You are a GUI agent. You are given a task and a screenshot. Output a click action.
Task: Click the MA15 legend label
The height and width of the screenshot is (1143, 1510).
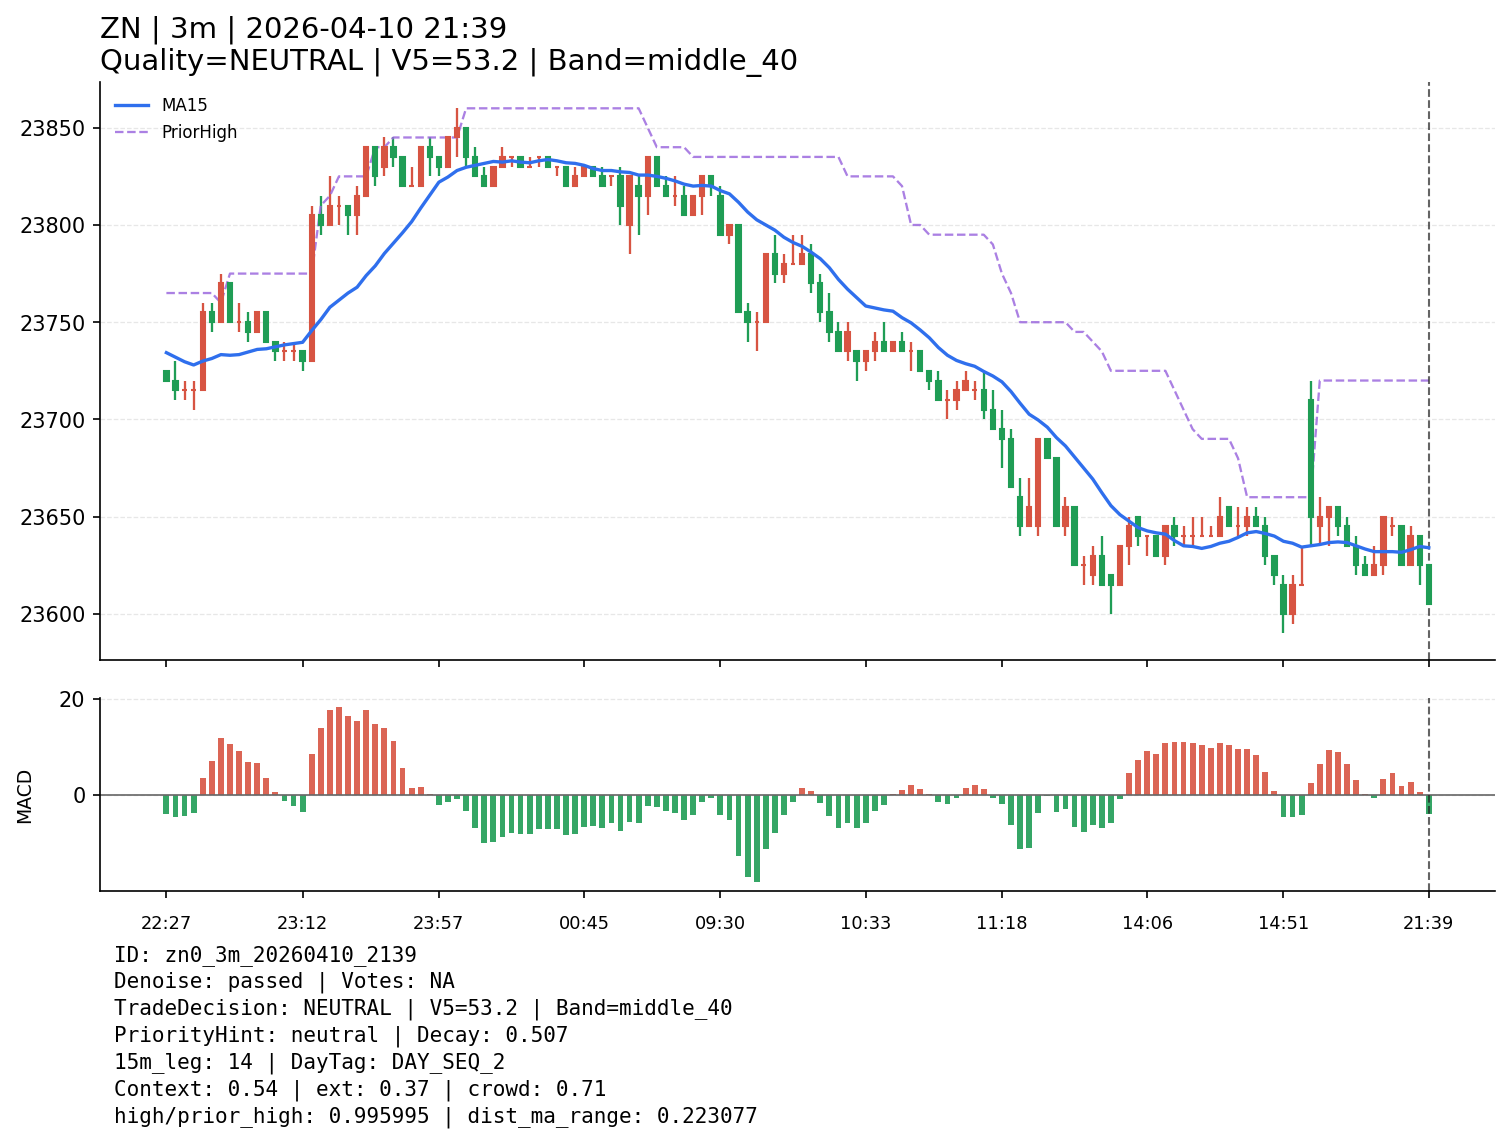184,105
